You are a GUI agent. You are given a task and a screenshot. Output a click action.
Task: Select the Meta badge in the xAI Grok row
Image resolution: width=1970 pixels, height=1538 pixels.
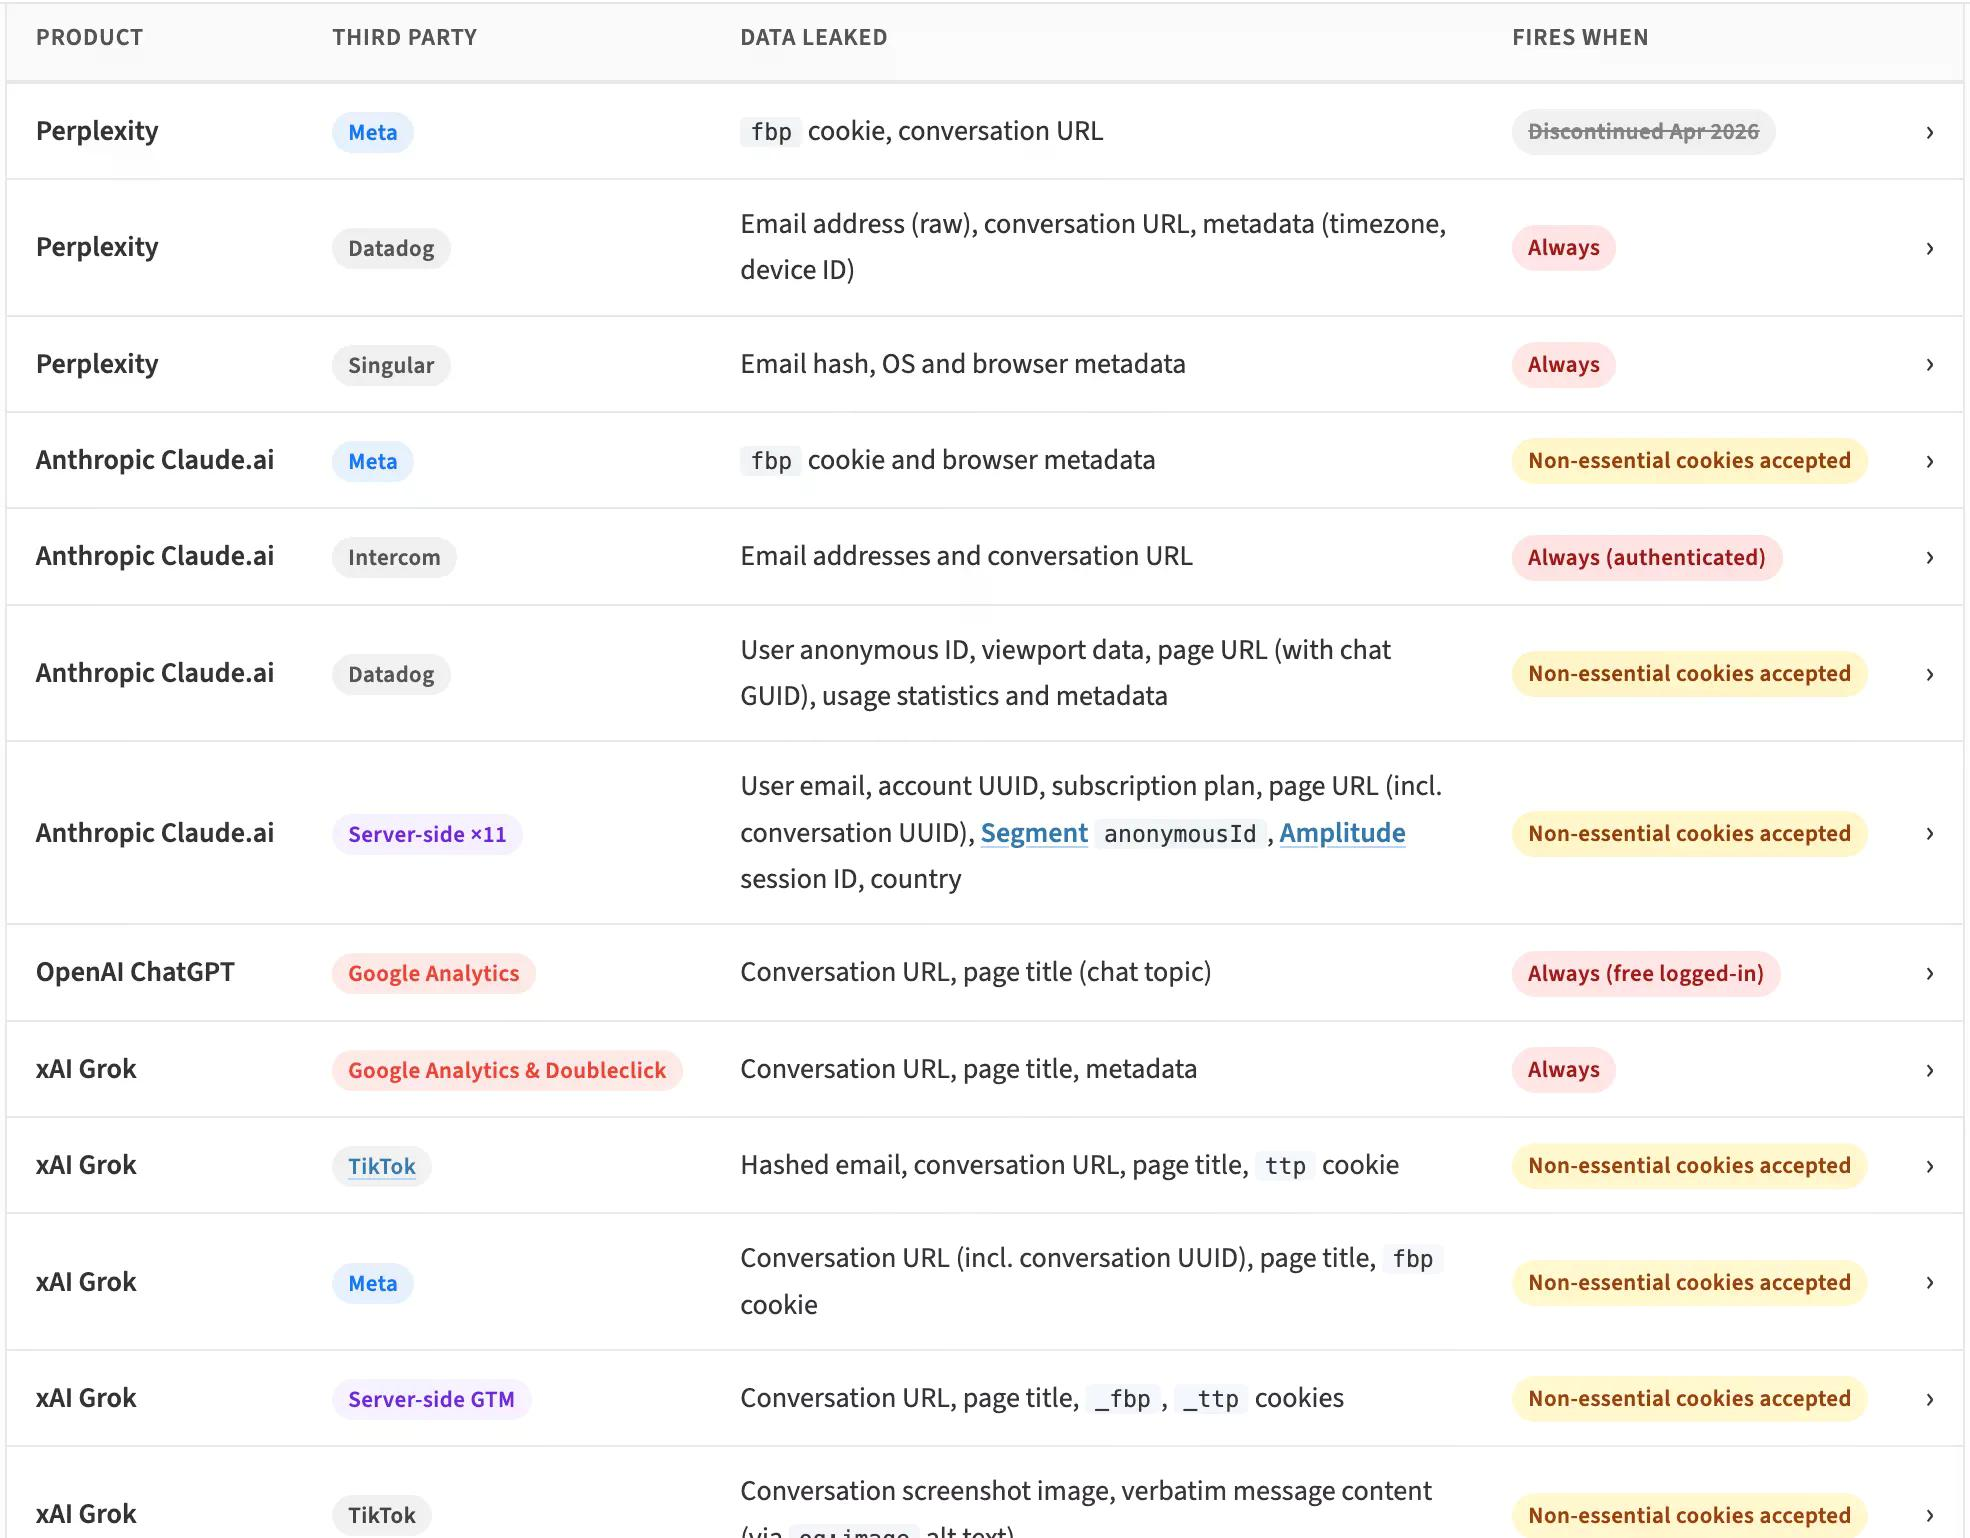tap(372, 1283)
